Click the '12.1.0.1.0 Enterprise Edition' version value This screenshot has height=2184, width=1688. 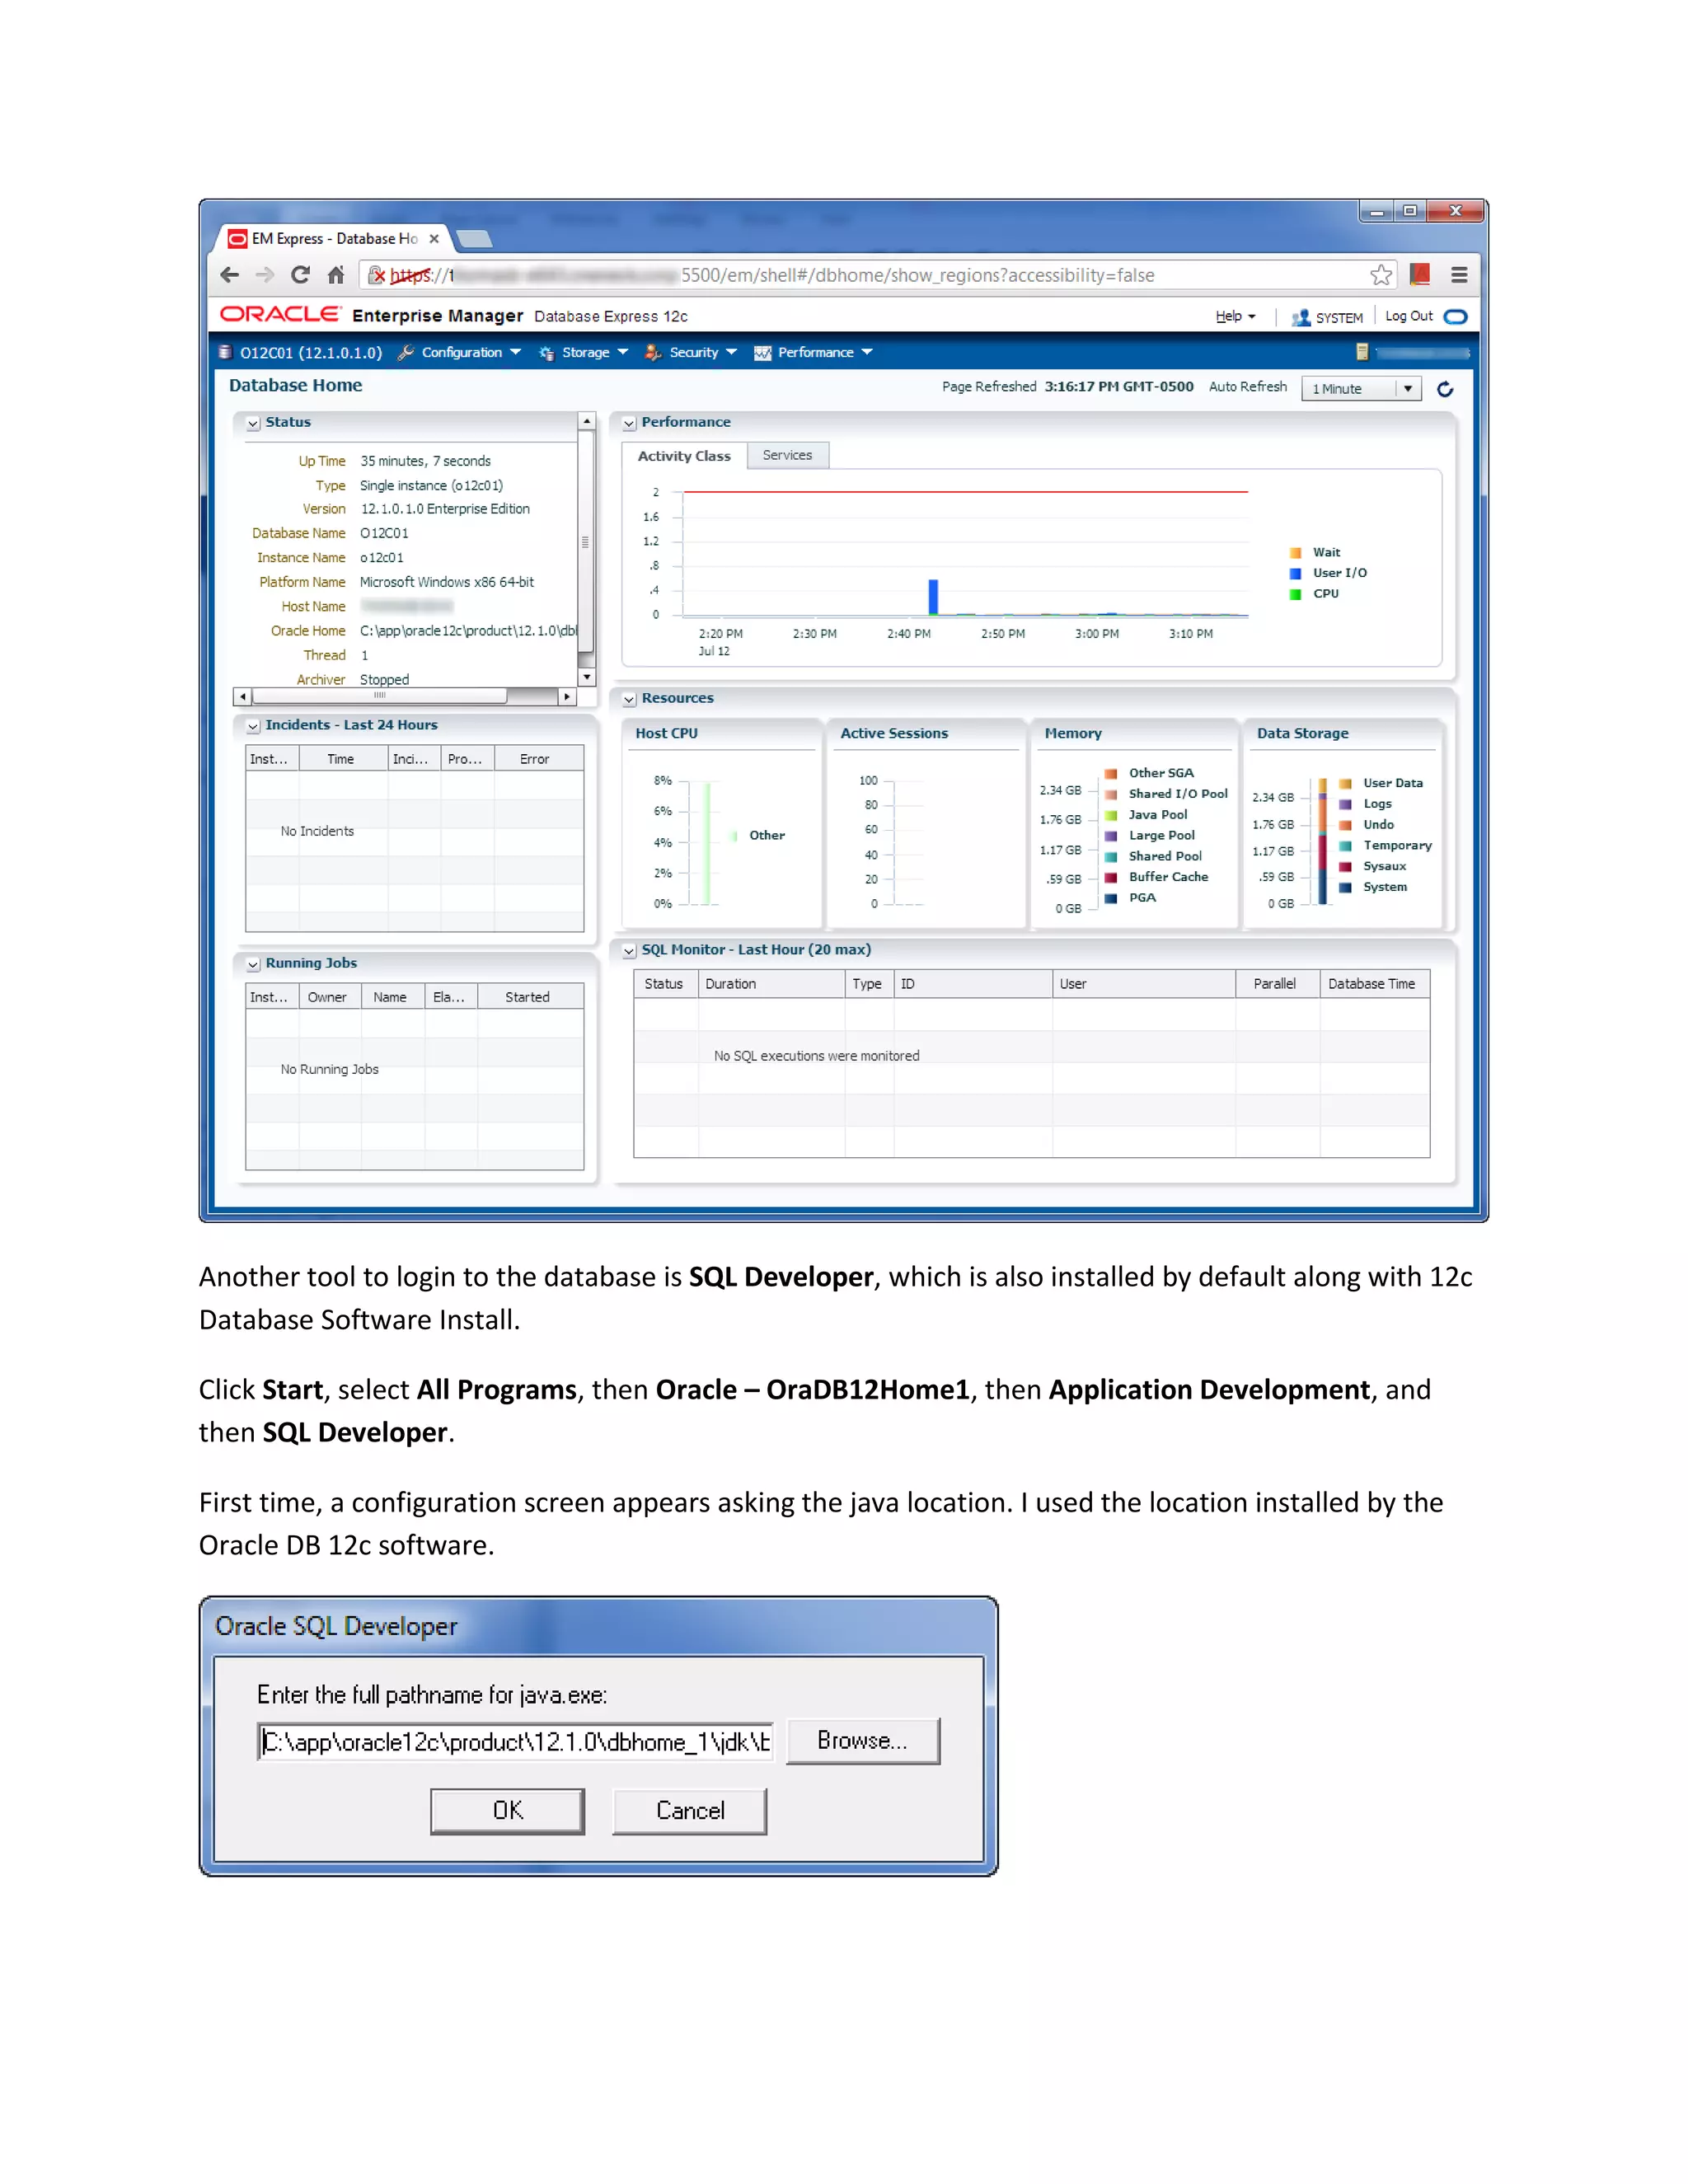[445, 509]
